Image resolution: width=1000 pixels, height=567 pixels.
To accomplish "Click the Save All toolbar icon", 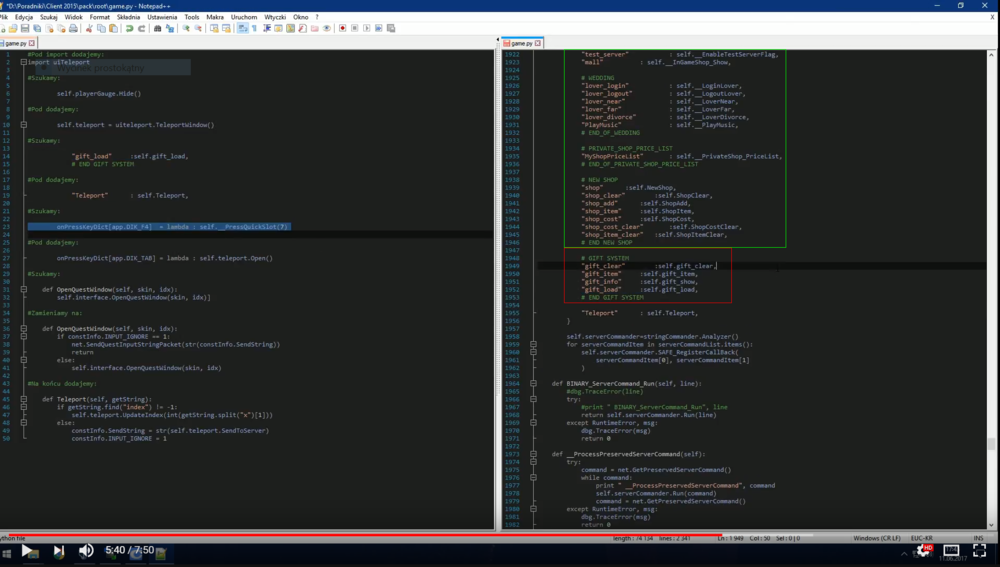I will click(37, 28).
